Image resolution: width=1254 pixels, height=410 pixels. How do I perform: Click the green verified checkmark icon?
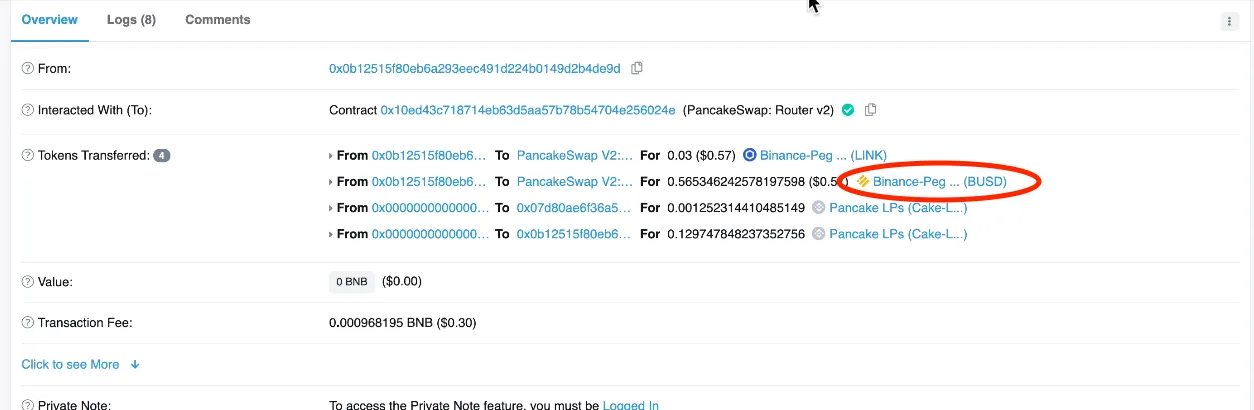click(848, 110)
